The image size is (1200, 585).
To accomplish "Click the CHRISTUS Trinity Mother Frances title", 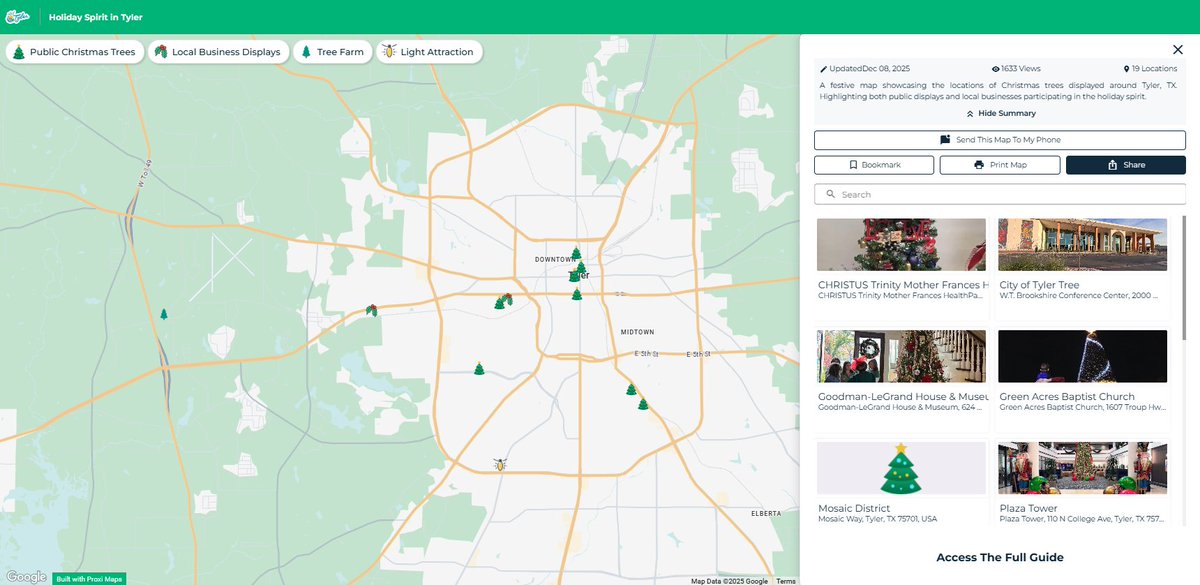I will (x=903, y=285).
